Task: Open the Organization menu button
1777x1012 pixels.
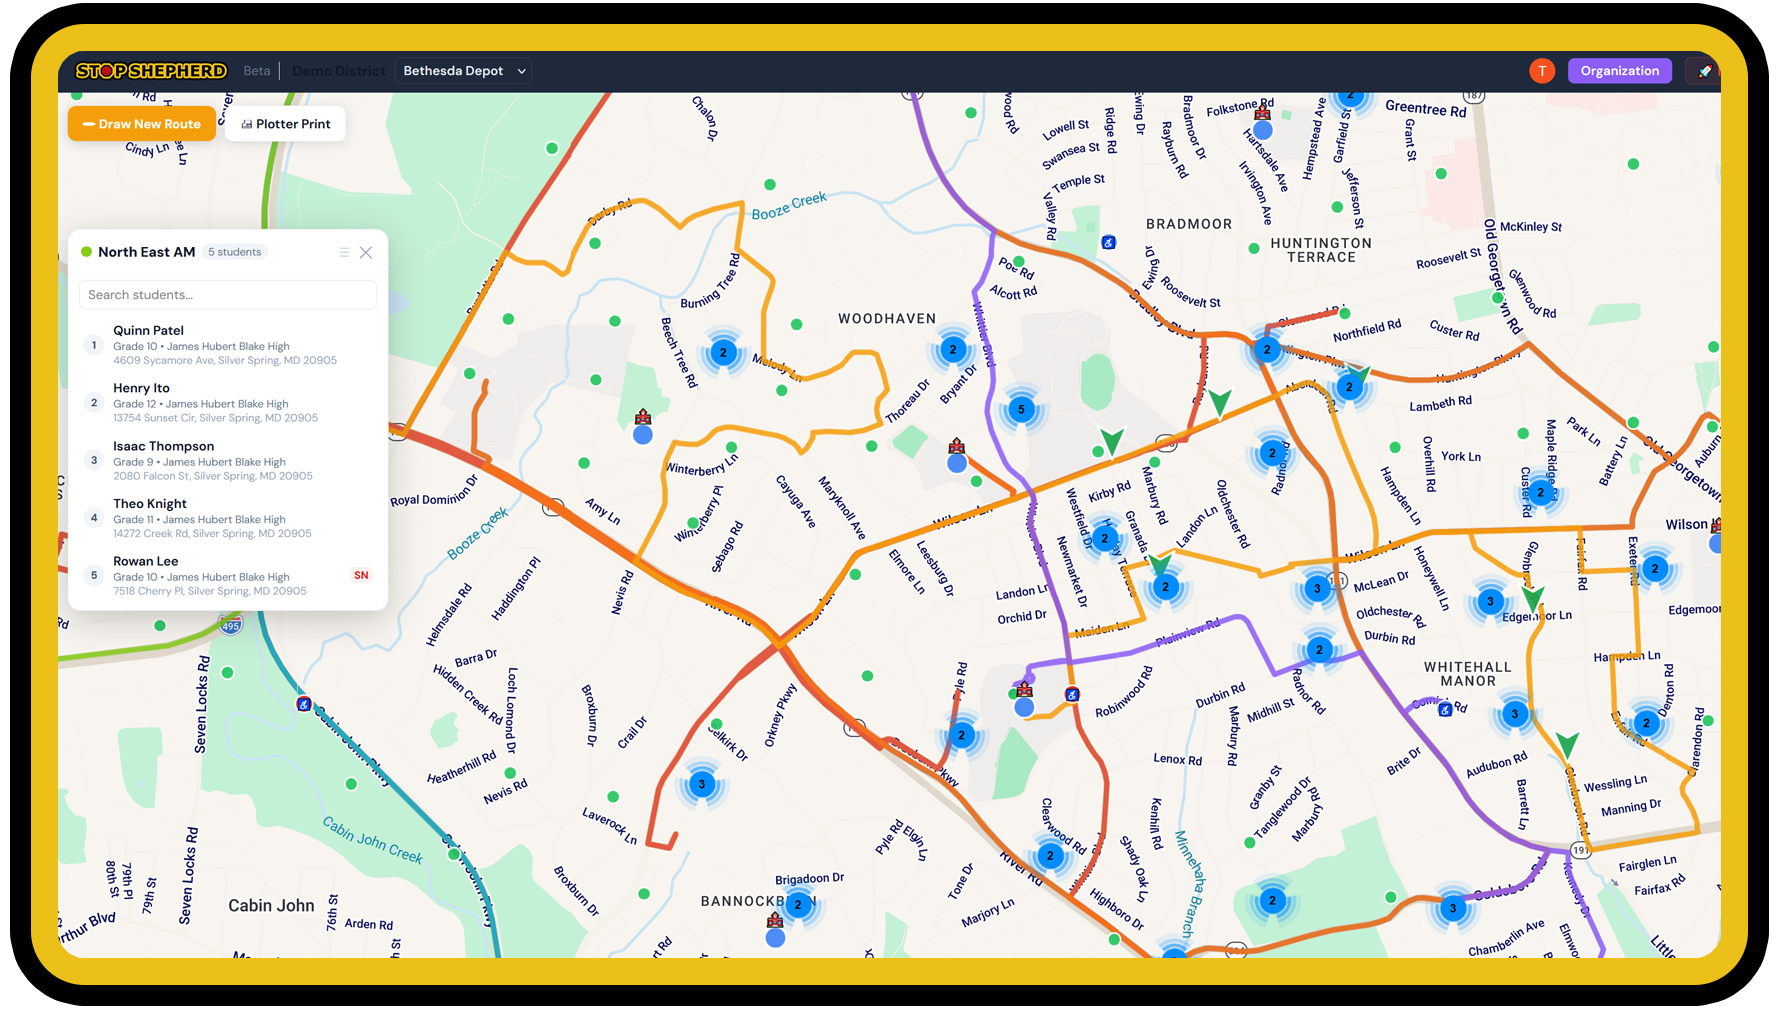Action: click(1619, 71)
